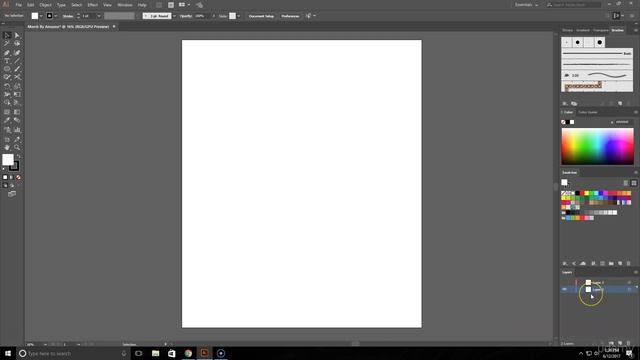Select the Type tool
This screenshot has height=360, width=640.
(x=7, y=61)
